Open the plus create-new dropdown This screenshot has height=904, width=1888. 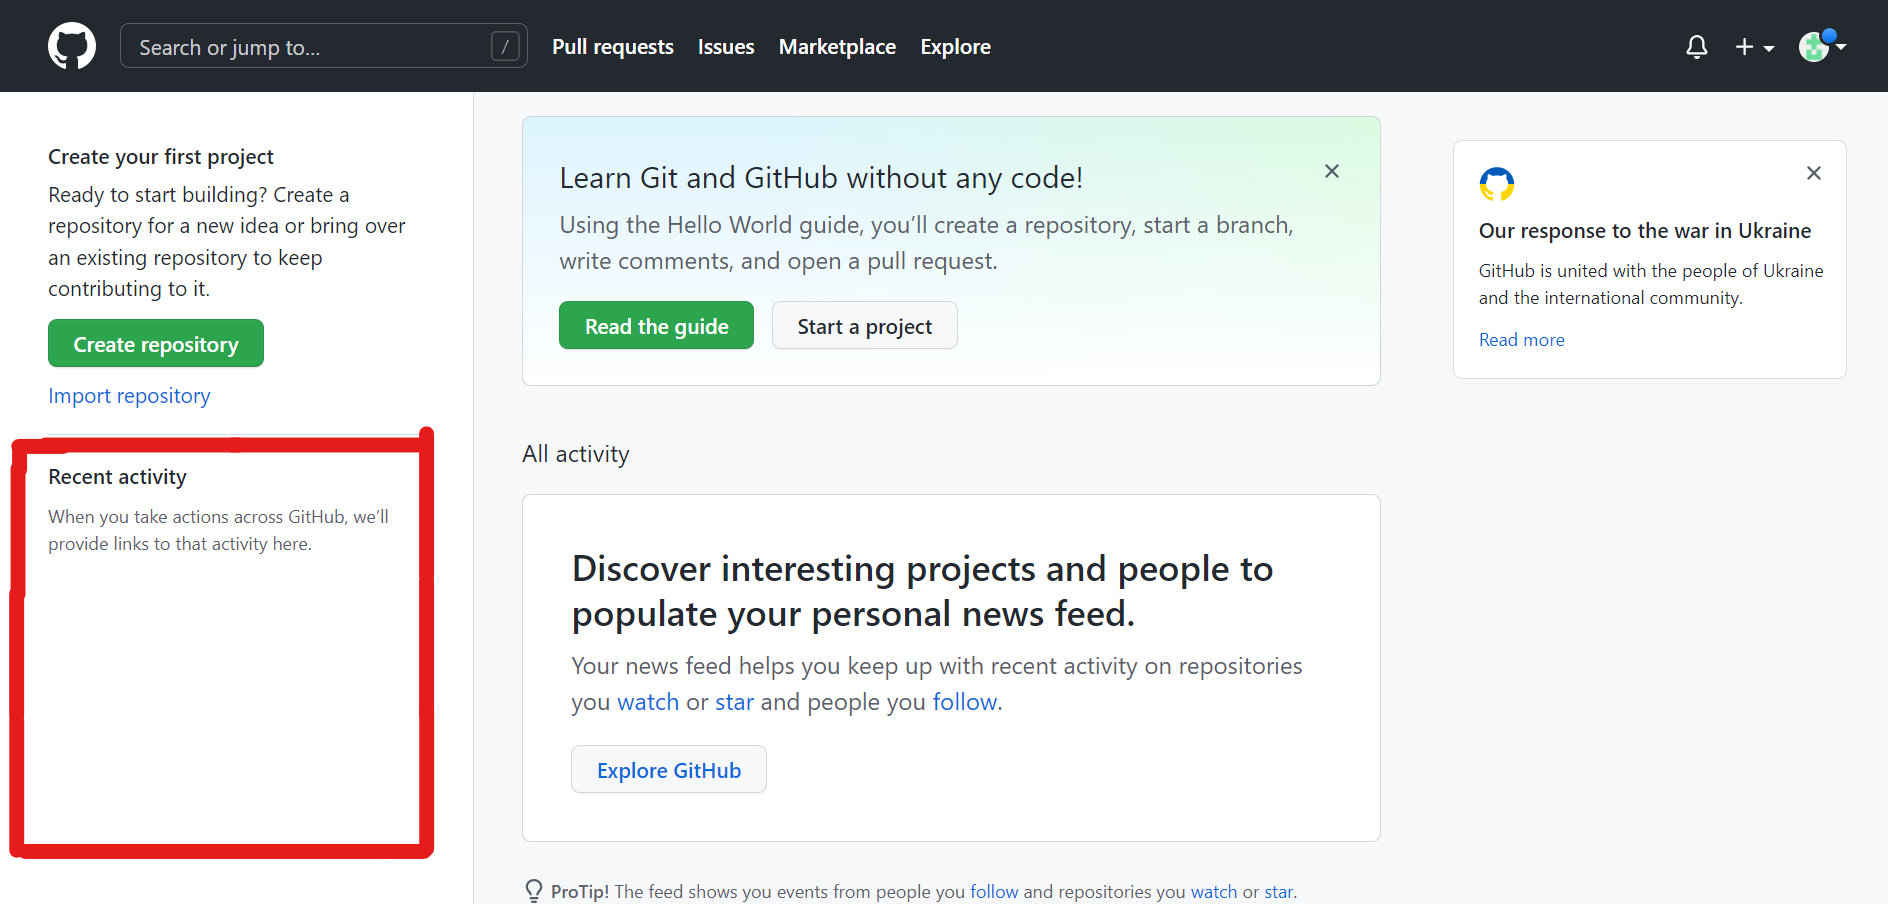[x=1754, y=47]
